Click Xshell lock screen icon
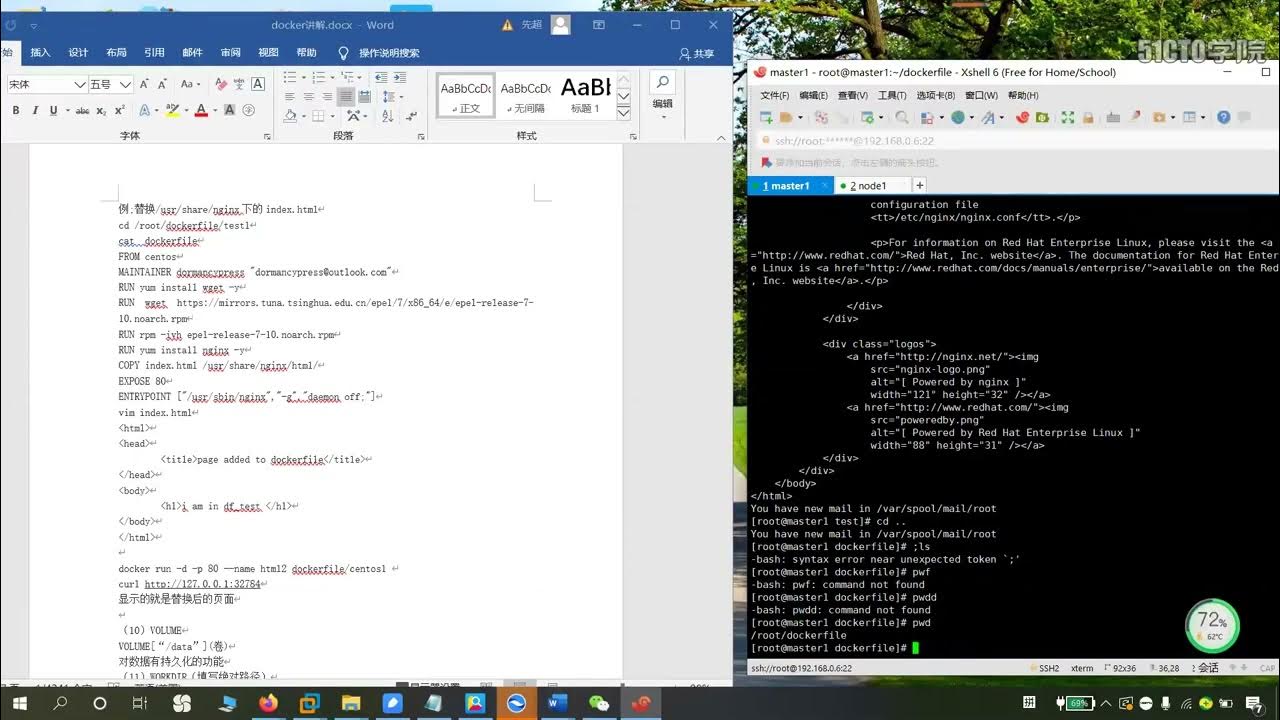 click(1088, 117)
